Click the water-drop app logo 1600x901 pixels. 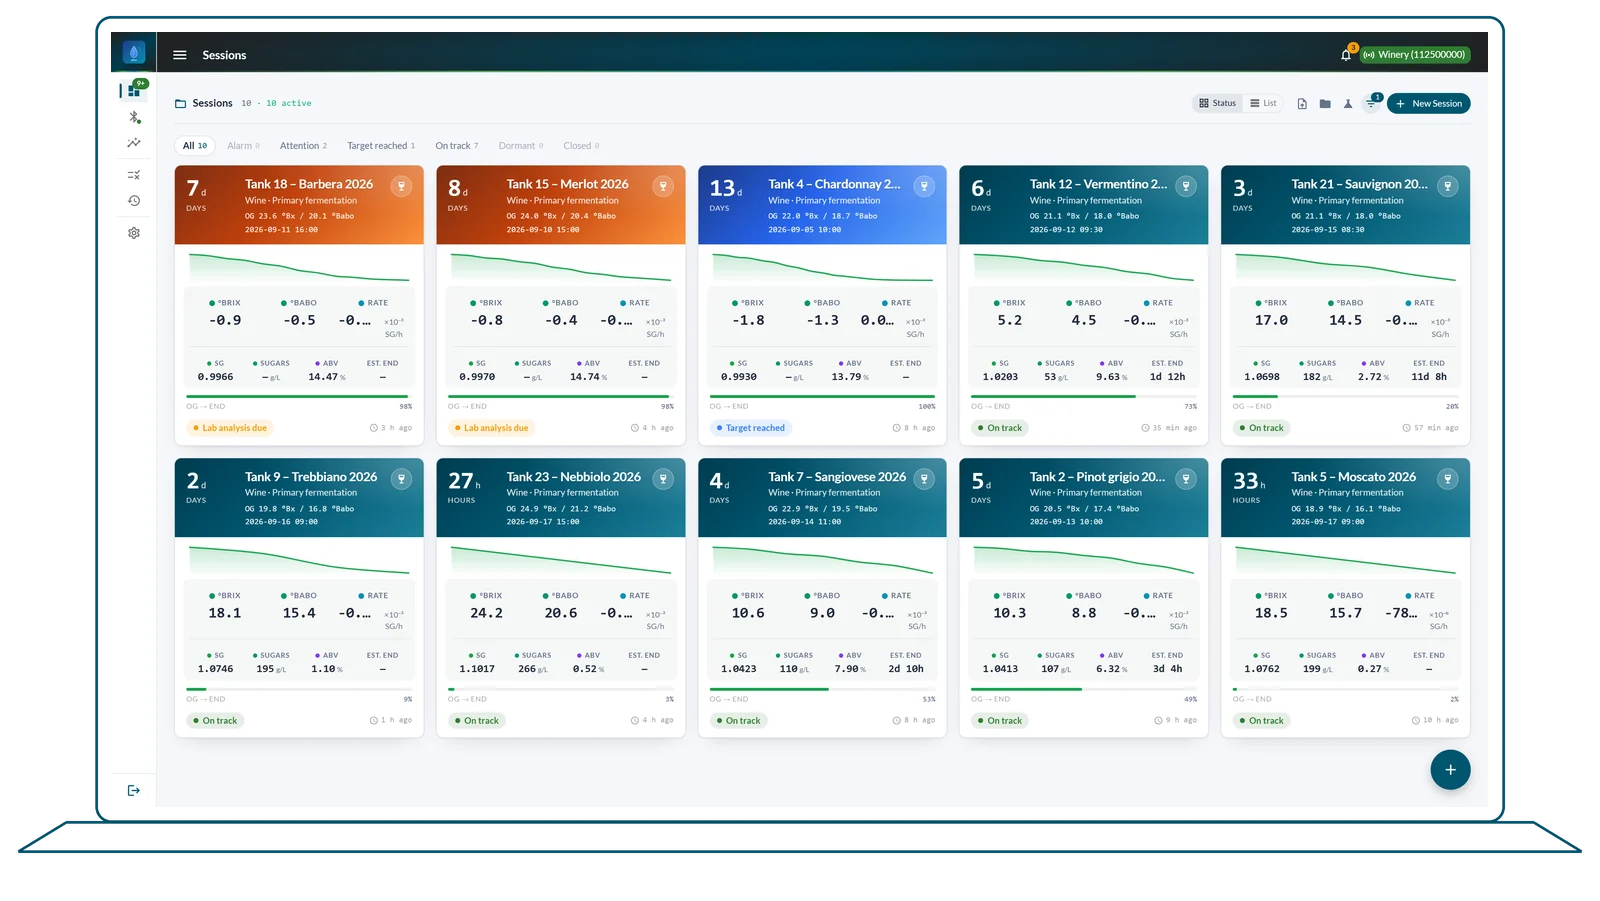[134, 53]
